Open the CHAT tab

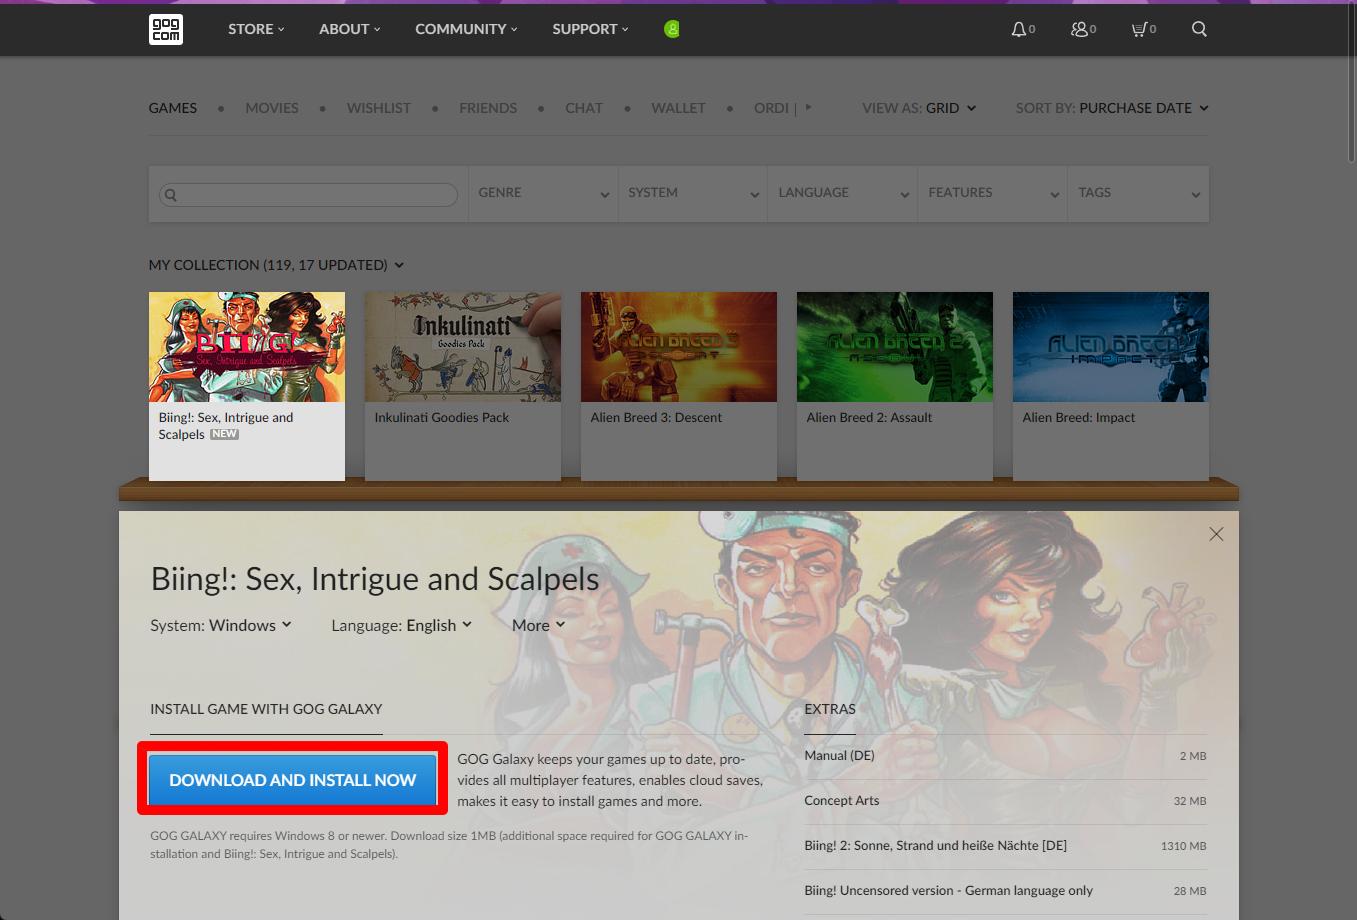pos(584,108)
